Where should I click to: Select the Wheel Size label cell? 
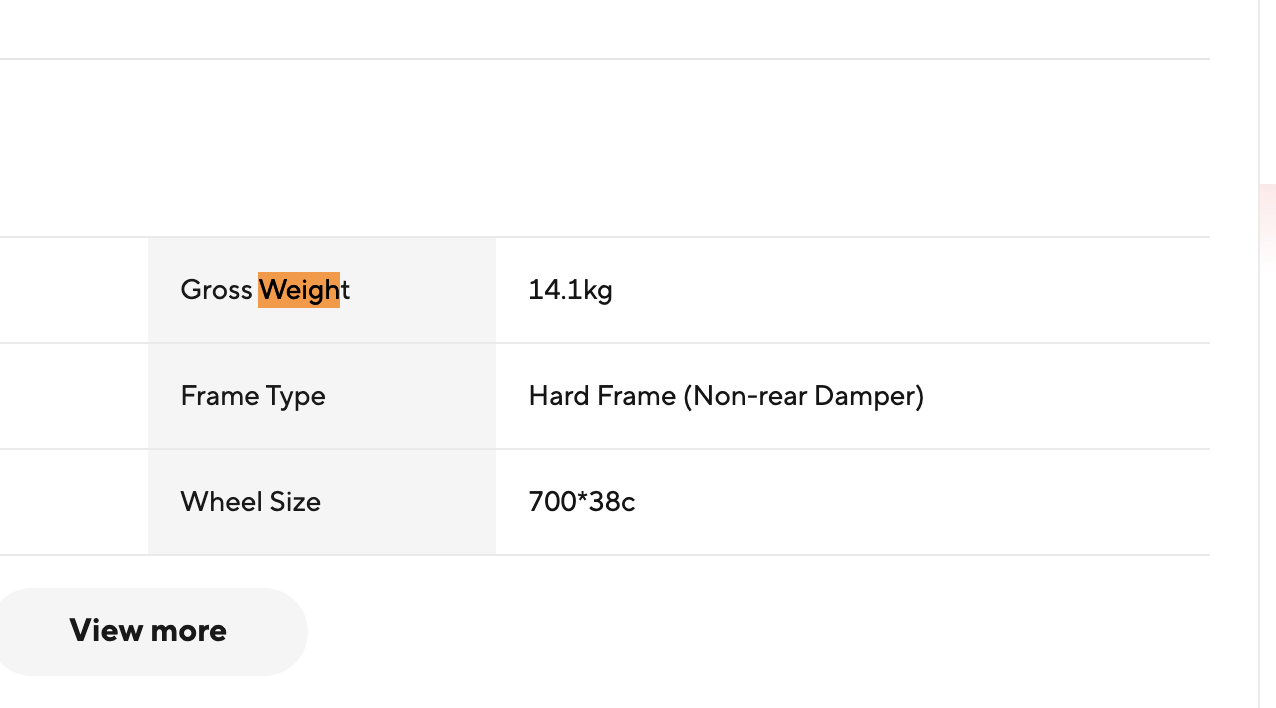(322, 502)
